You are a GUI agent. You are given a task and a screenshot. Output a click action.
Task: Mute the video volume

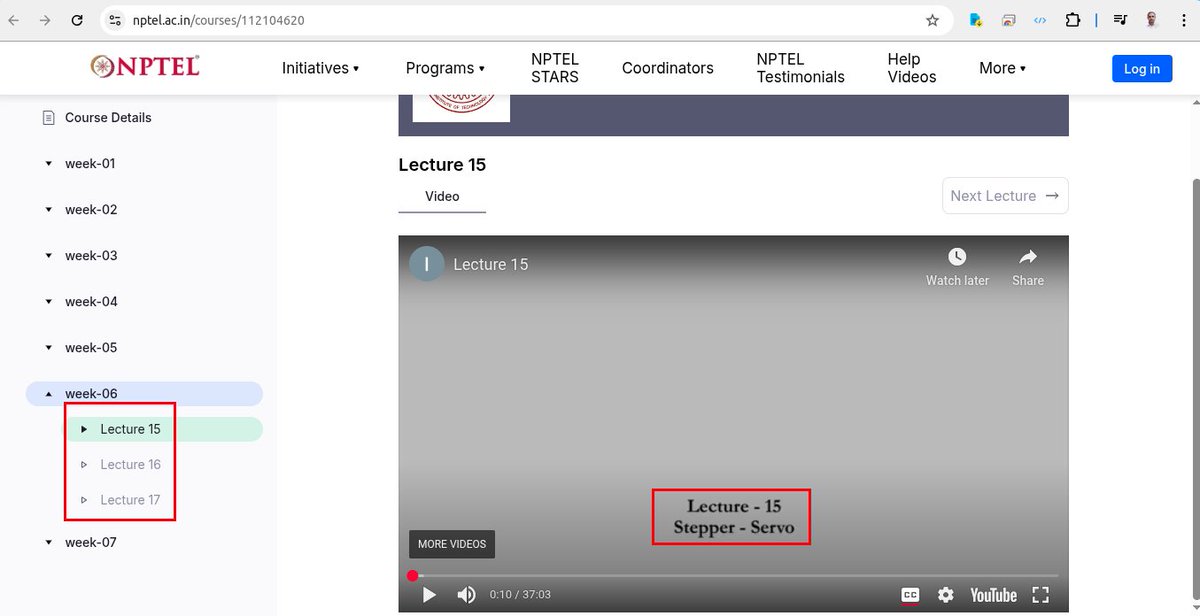pos(466,595)
